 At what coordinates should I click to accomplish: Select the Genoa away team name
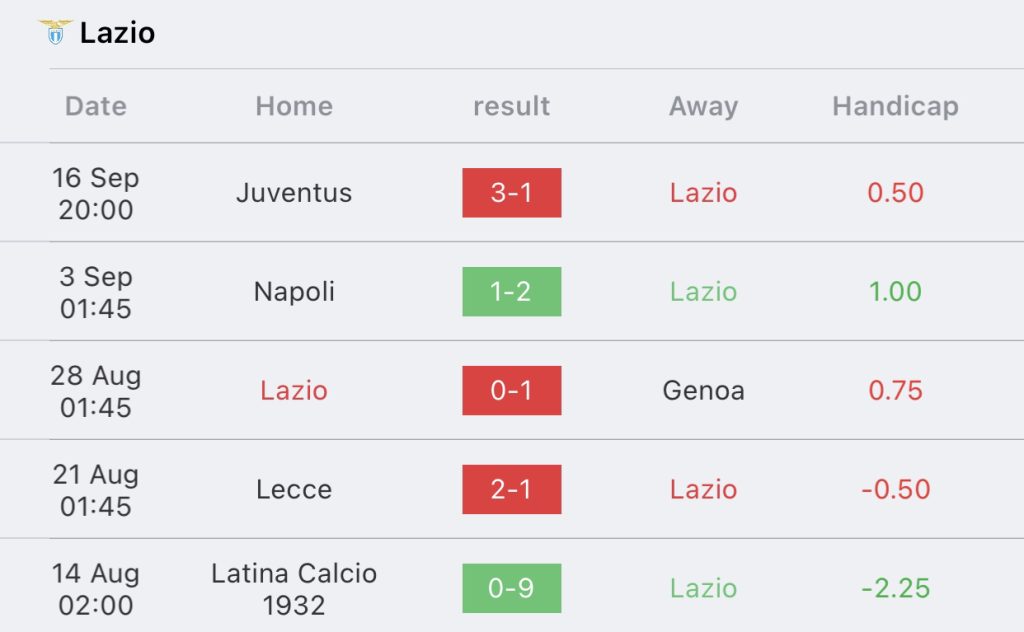tap(703, 391)
